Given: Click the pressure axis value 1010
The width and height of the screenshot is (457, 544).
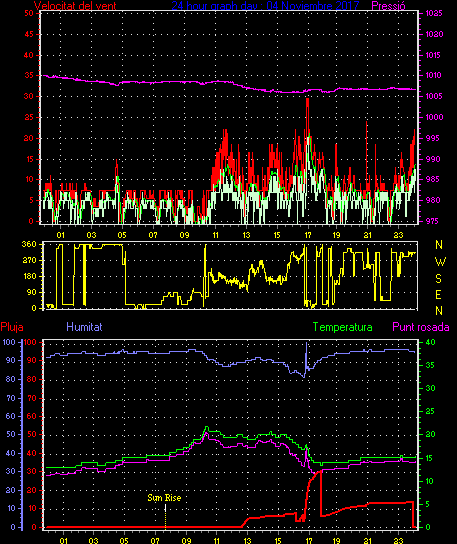Looking at the screenshot, I should click(433, 75).
